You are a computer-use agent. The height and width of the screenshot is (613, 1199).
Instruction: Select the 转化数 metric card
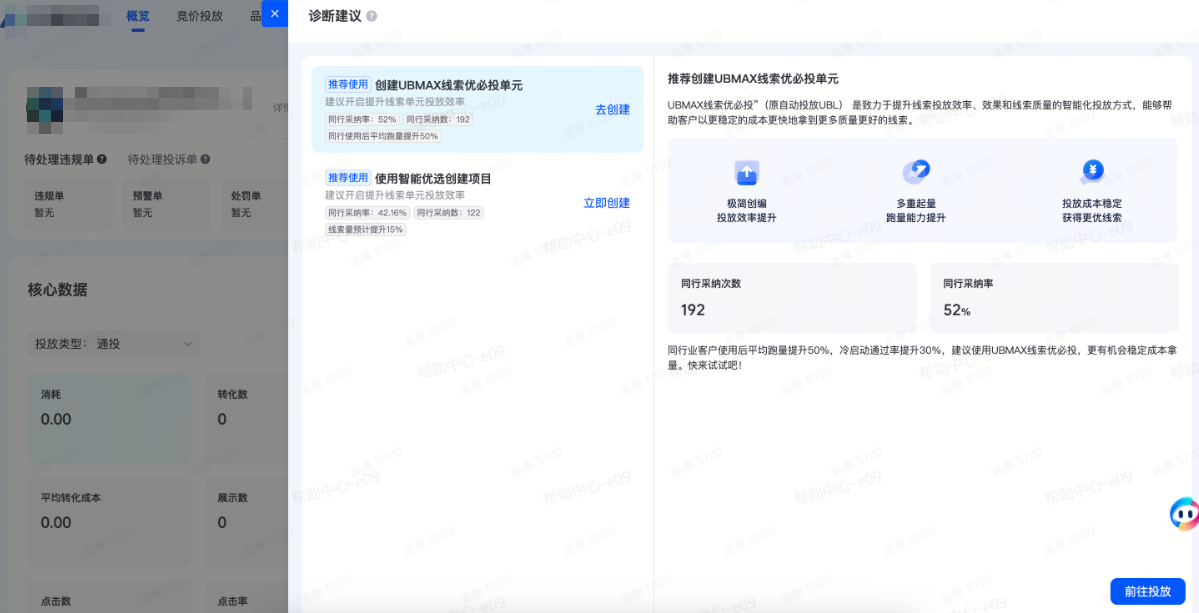coord(246,419)
